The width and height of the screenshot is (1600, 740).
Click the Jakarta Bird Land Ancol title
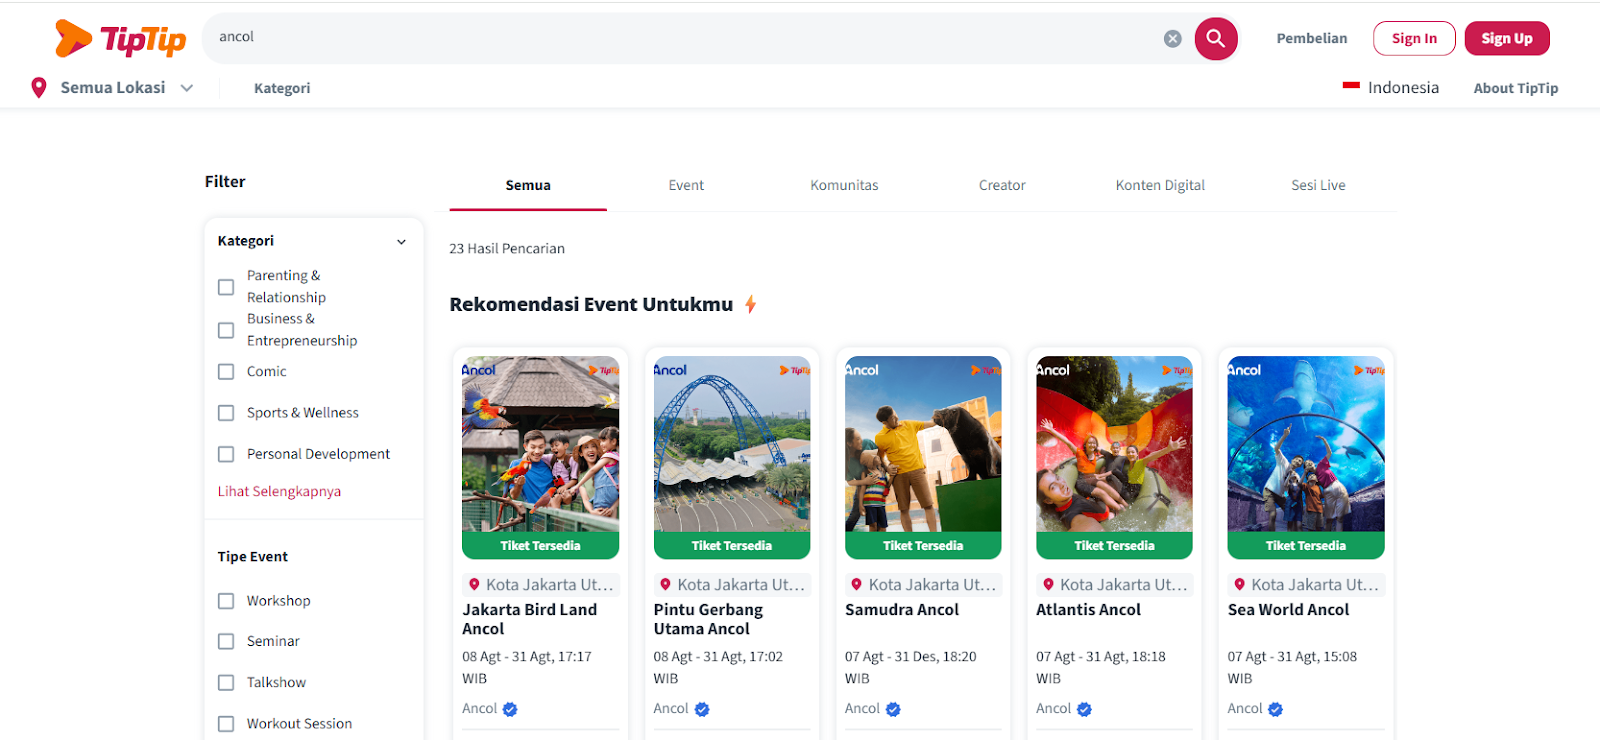(529, 619)
